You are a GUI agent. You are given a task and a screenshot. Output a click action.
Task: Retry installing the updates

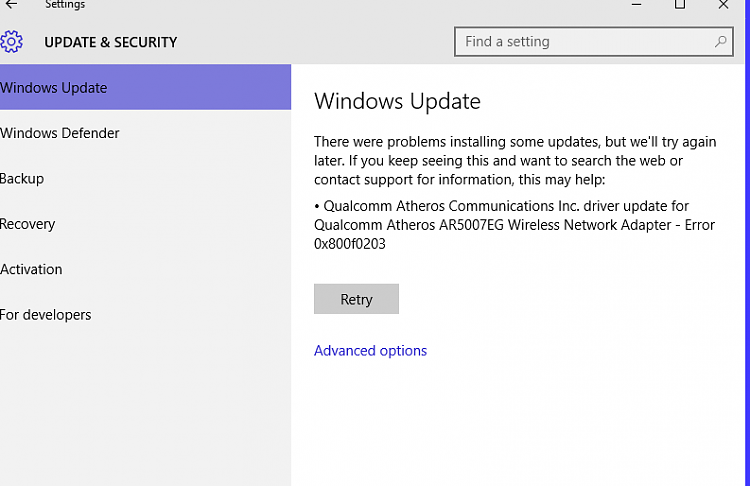pyautogui.click(x=356, y=299)
